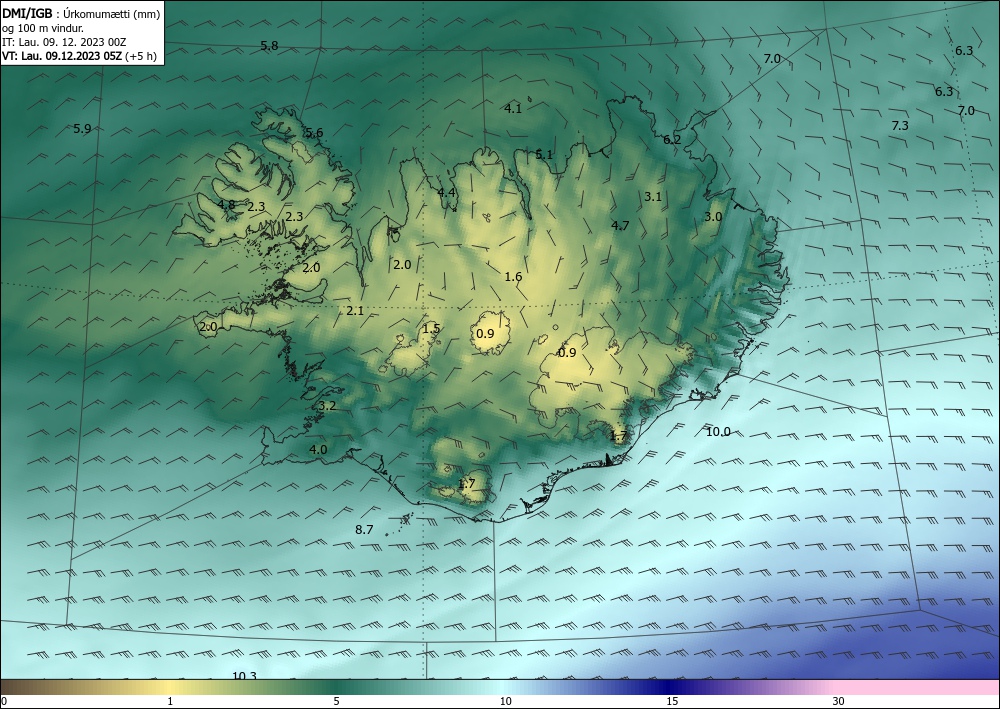The image size is (1000, 709).
Task: Click the 10.3 value at the map bottom
Action: tap(244, 676)
